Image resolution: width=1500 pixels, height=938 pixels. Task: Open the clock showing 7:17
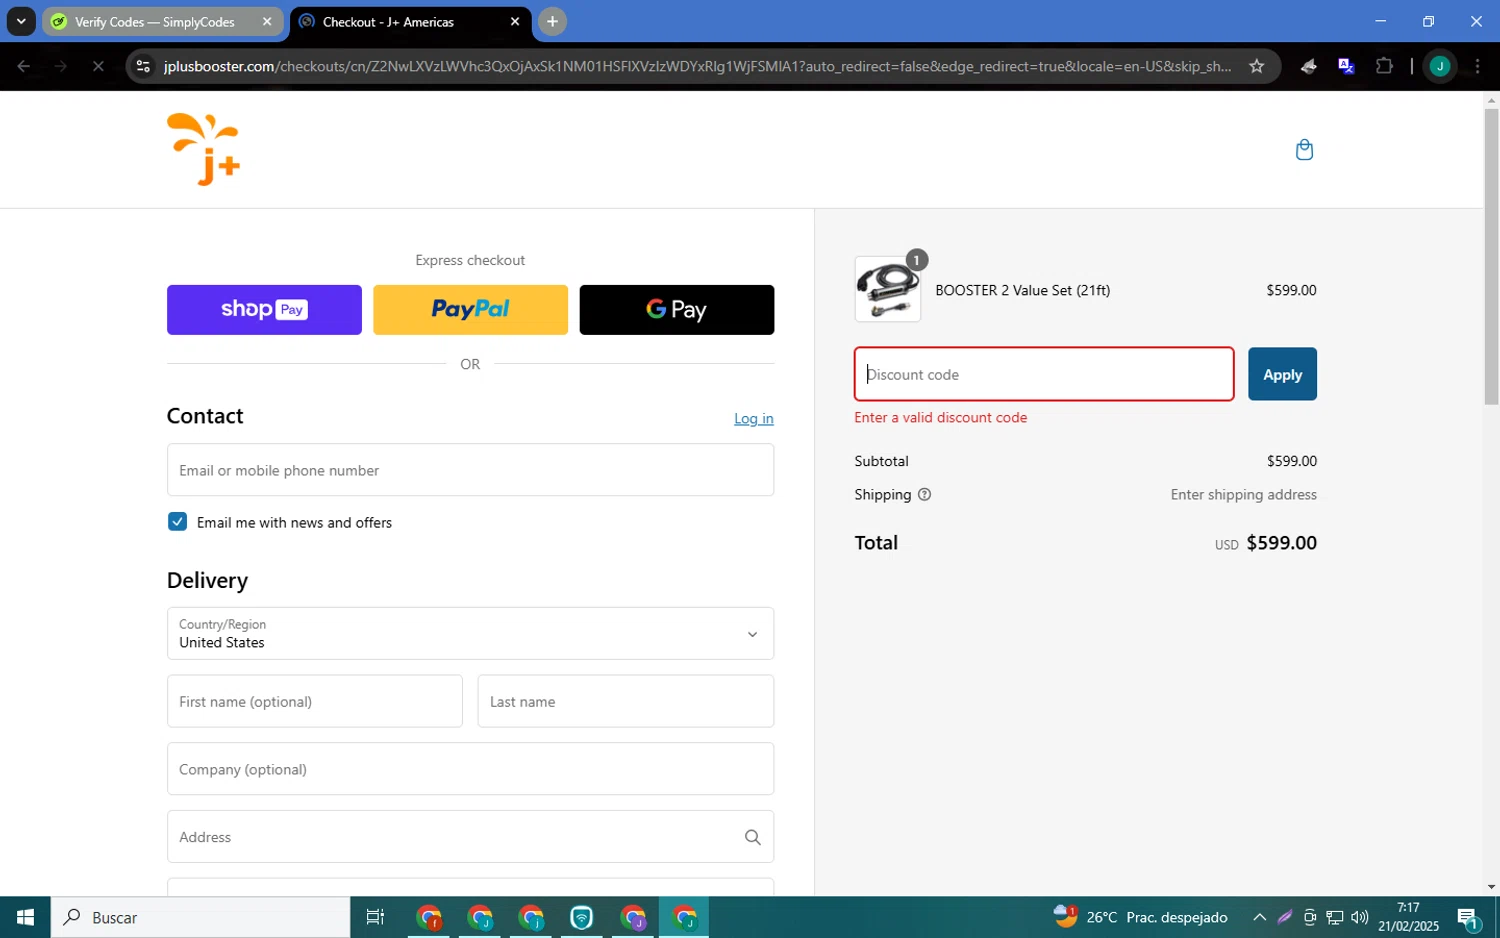[1408, 917]
